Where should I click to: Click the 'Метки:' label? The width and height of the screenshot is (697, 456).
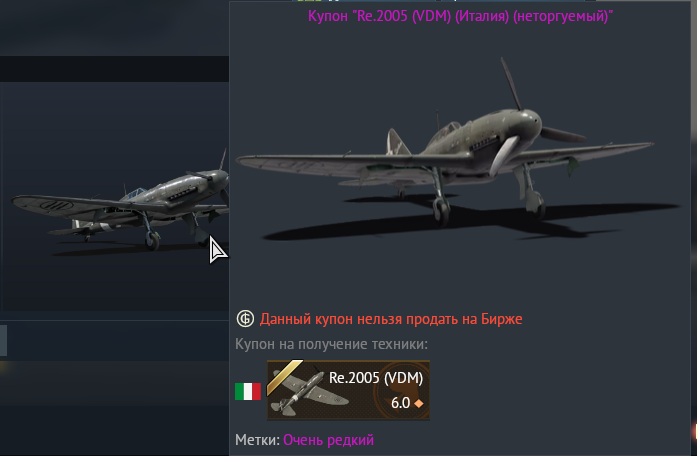(257, 440)
